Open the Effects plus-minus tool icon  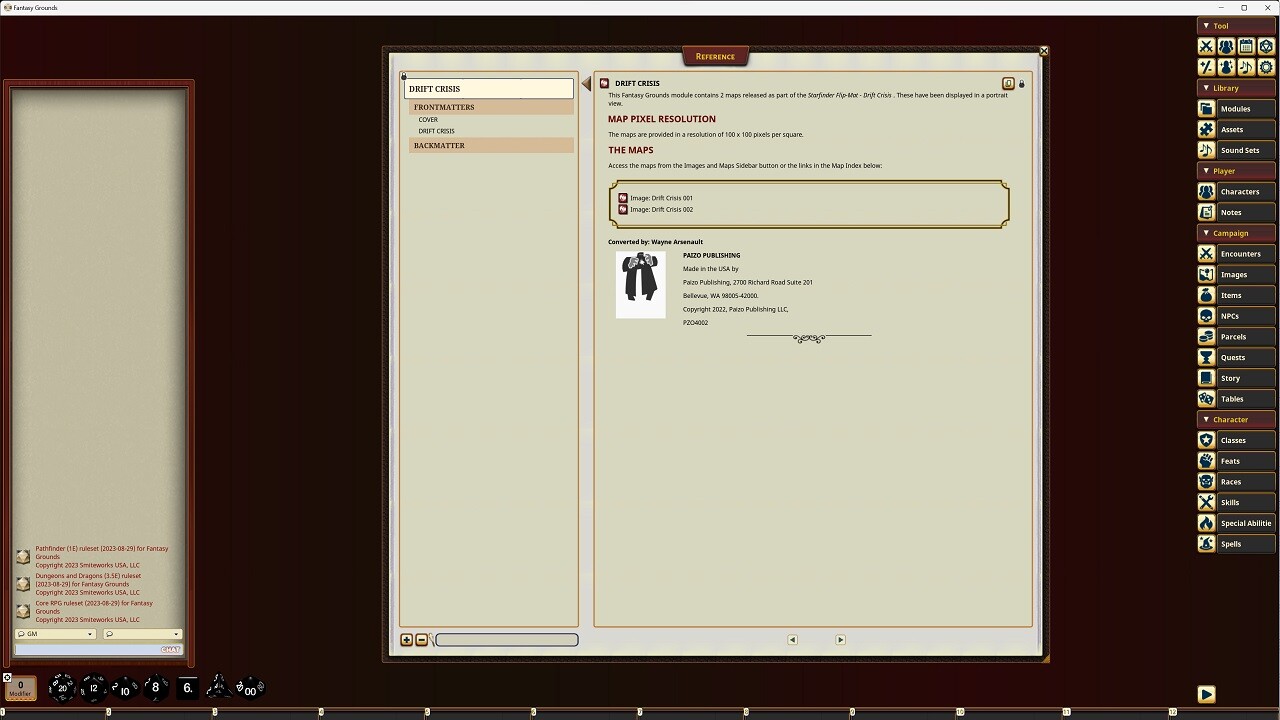(1206, 66)
